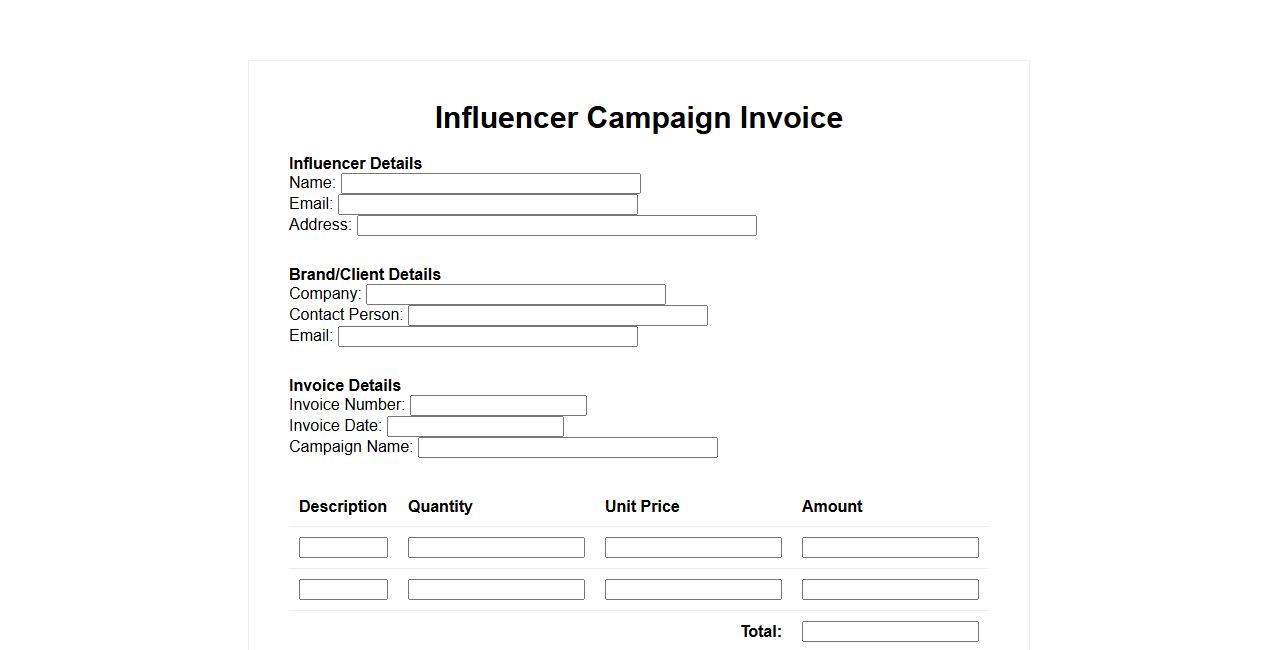Click second row Unit Price field
Screen dimensions: 1278x650
(x=693, y=590)
